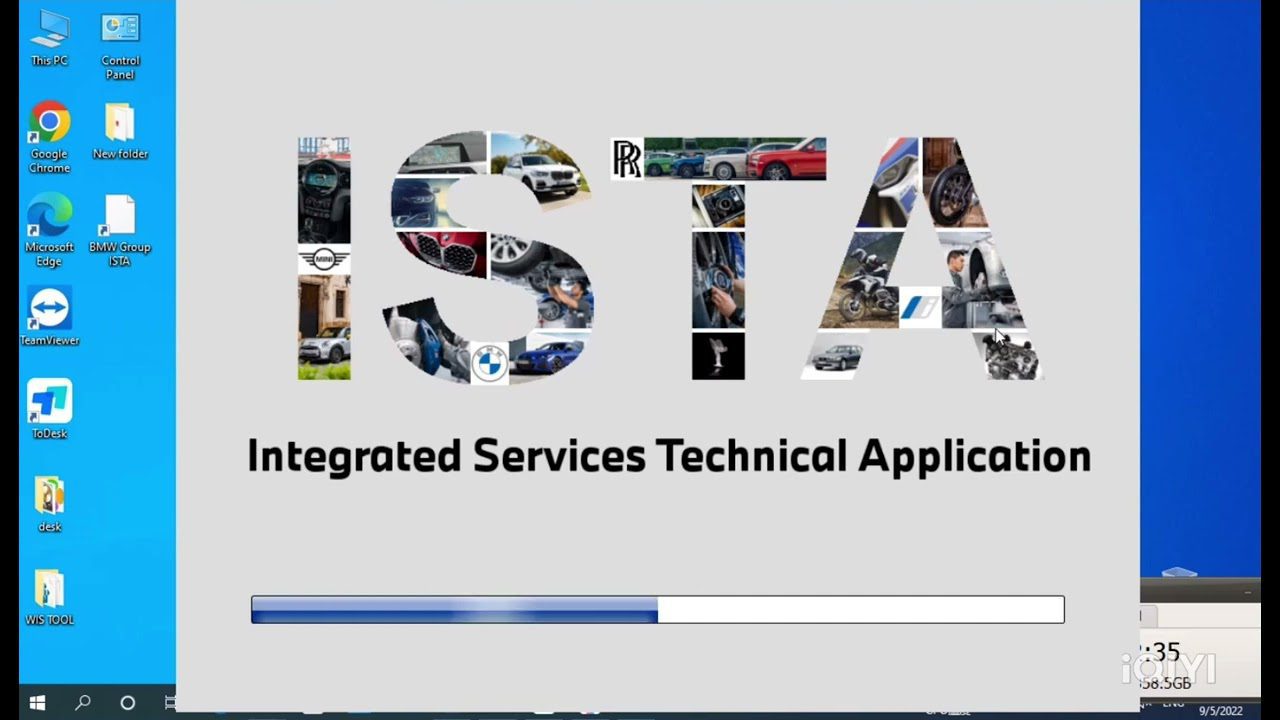Open the ToDesk application icon
Screen dimensions: 1280x720
(49, 409)
